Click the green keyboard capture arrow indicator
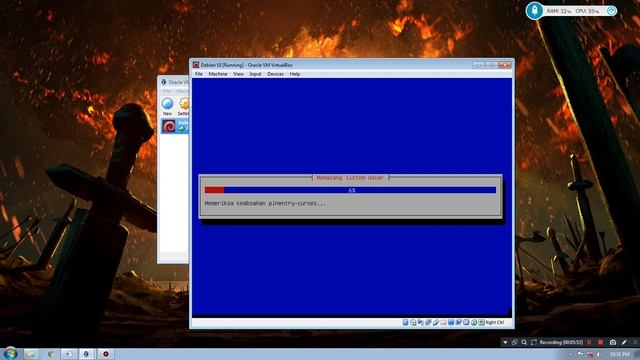 pos(482,322)
